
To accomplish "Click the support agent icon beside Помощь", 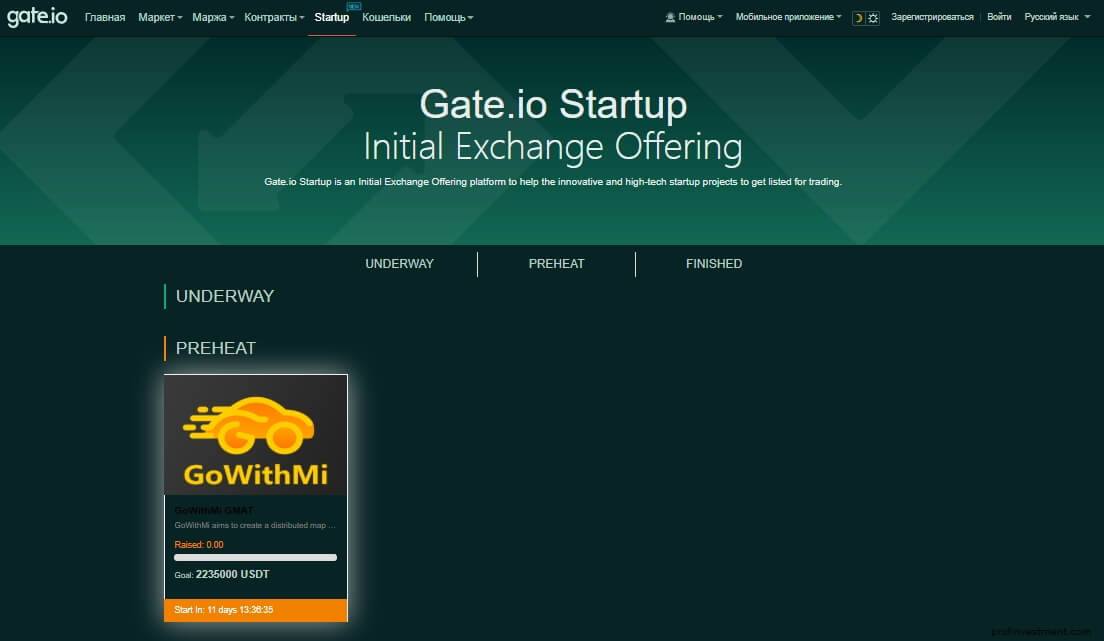I will (670, 17).
